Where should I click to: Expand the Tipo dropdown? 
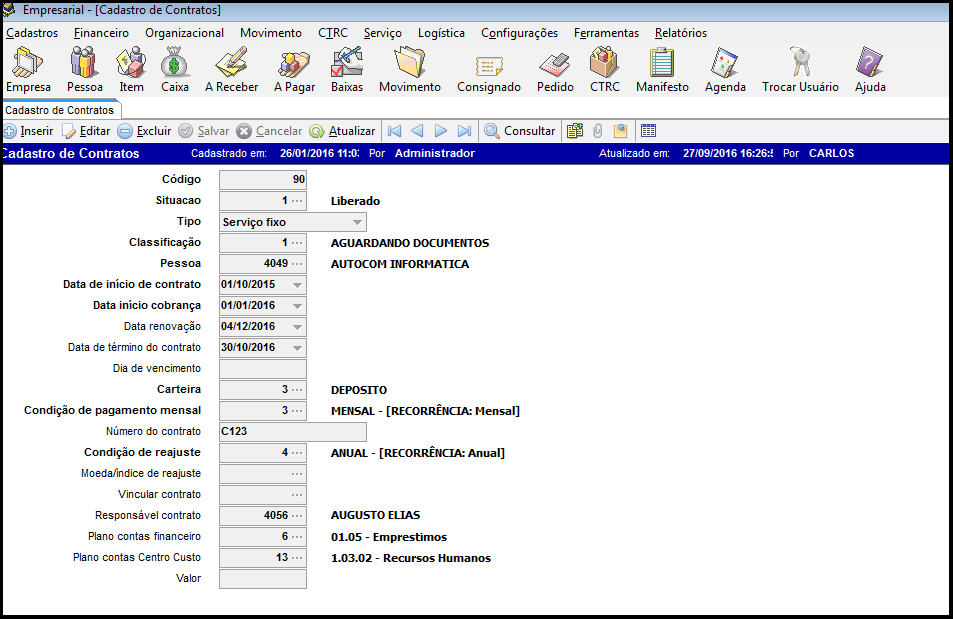pos(357,222)
